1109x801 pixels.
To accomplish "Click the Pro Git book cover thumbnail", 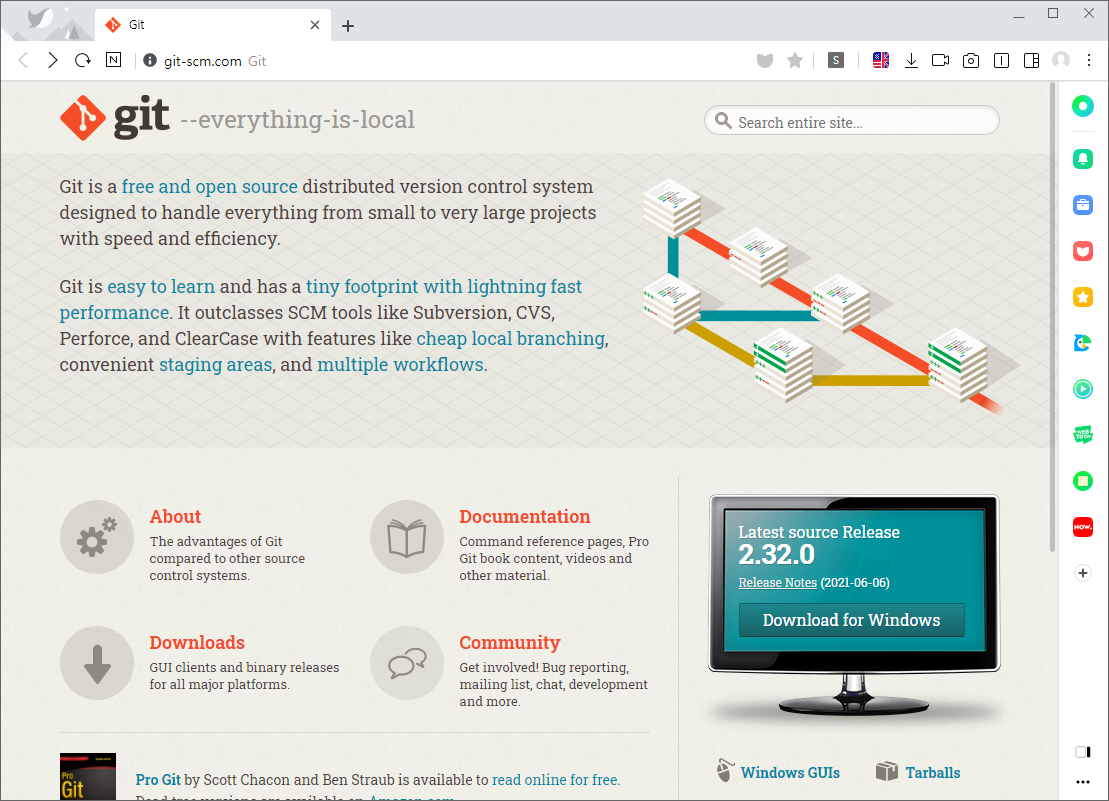I will pos(88,777).
